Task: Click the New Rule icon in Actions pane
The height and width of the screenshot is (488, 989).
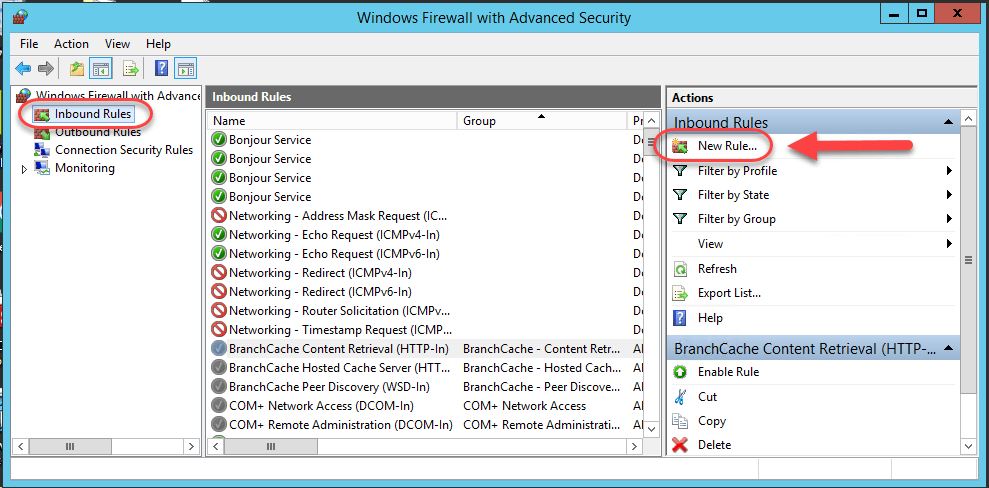Action: click(680, 147)
